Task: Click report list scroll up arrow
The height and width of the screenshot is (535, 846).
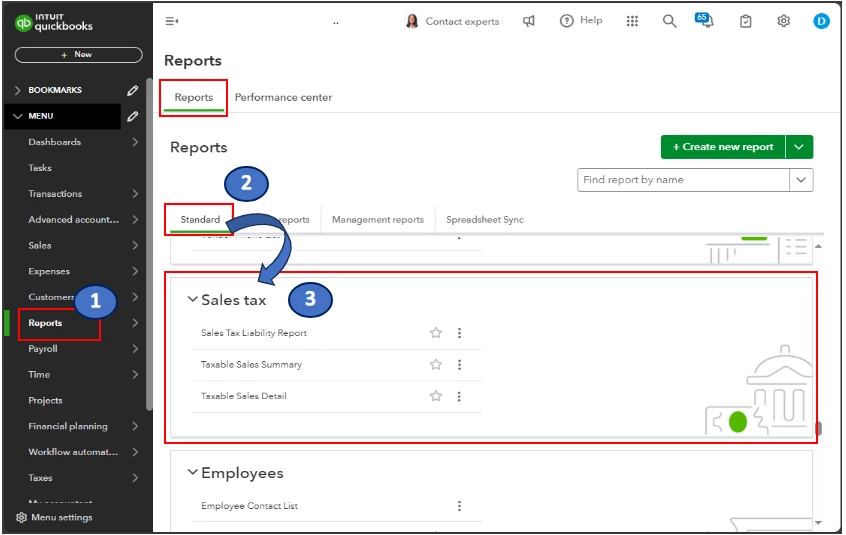Action: pos(818,246)
